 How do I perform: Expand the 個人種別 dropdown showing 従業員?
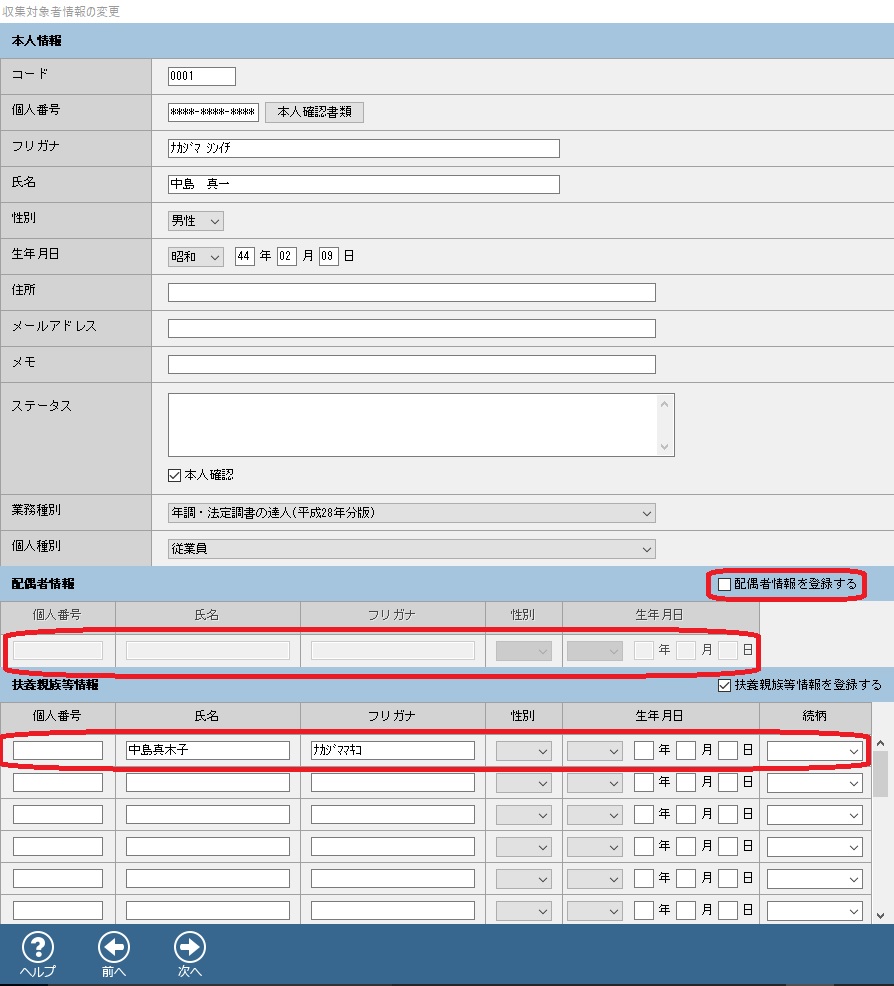point(411,549)
